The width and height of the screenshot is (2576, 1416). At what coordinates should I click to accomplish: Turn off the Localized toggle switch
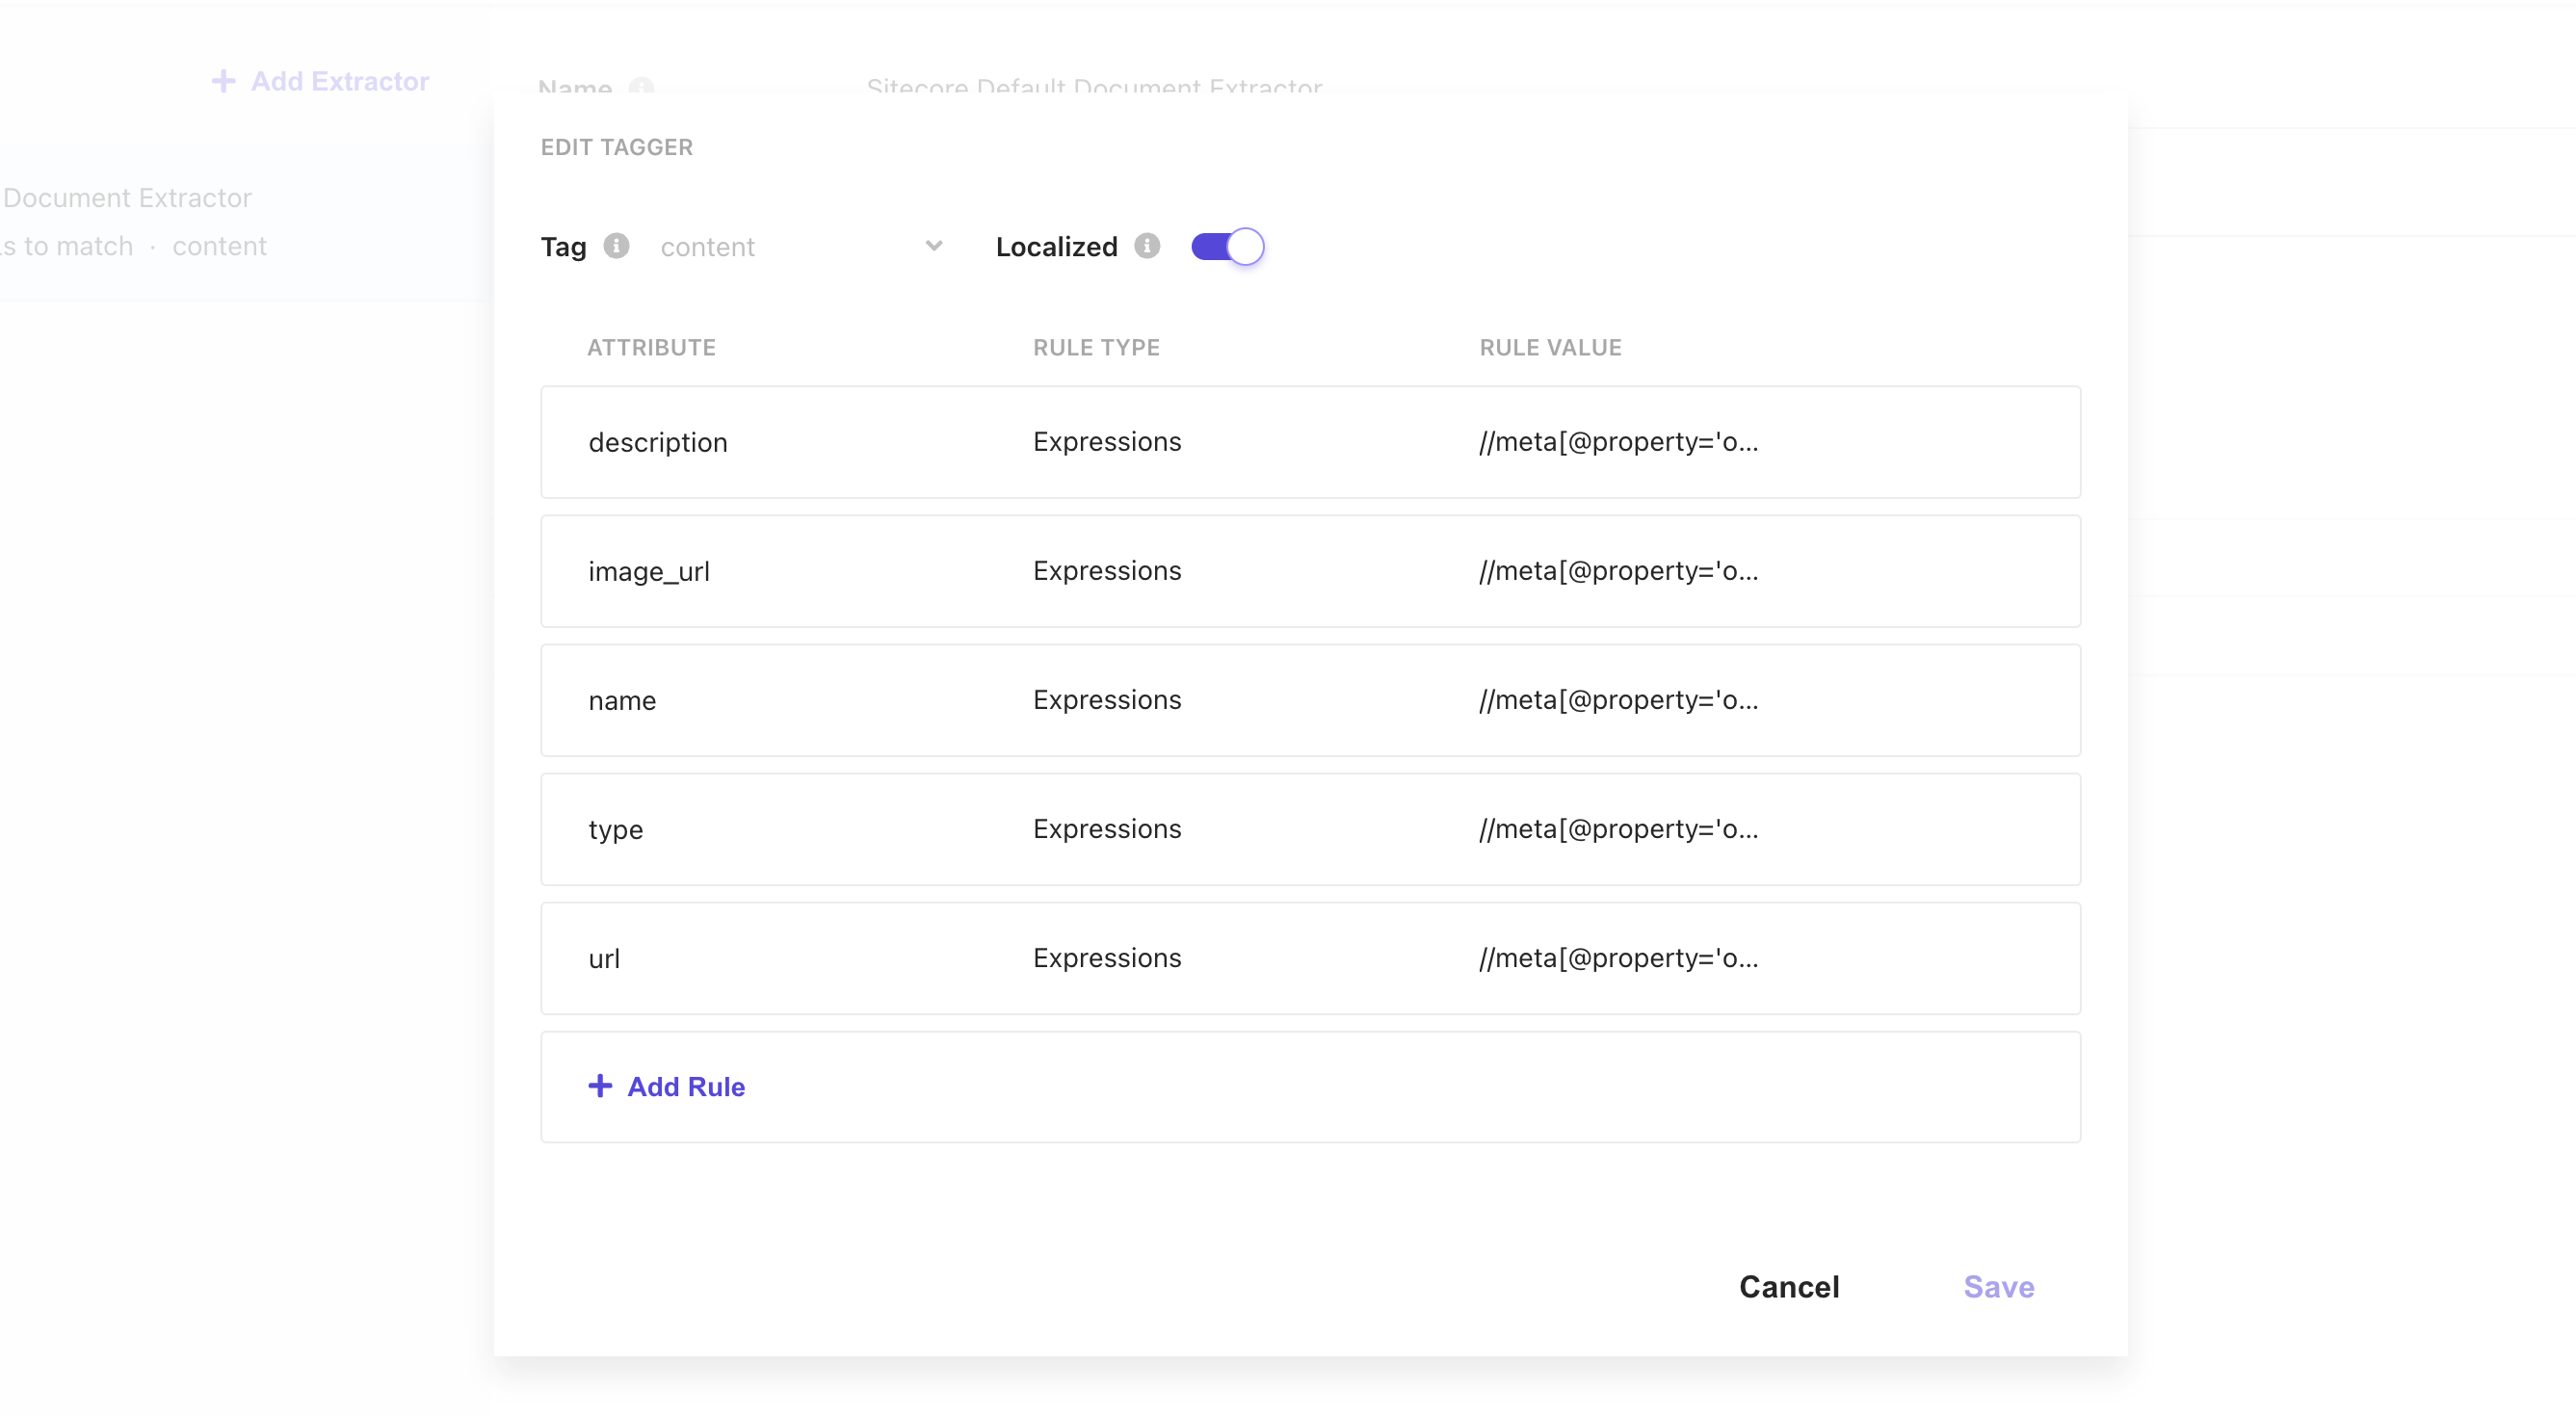point(1227,246)
